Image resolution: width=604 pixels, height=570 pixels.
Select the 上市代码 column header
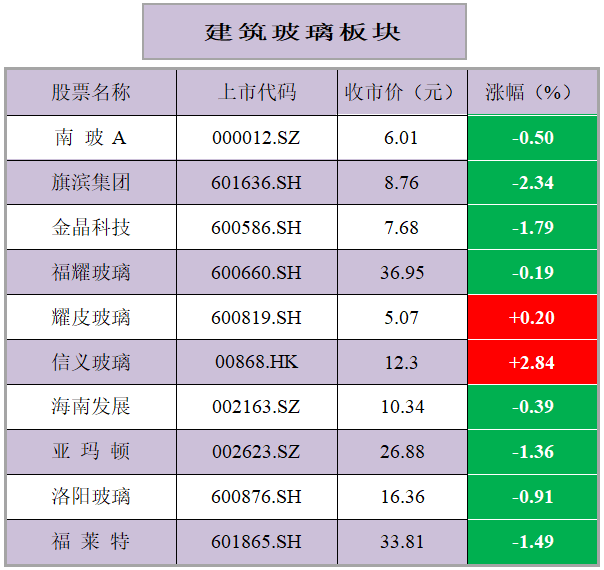(x=257, y=92)
